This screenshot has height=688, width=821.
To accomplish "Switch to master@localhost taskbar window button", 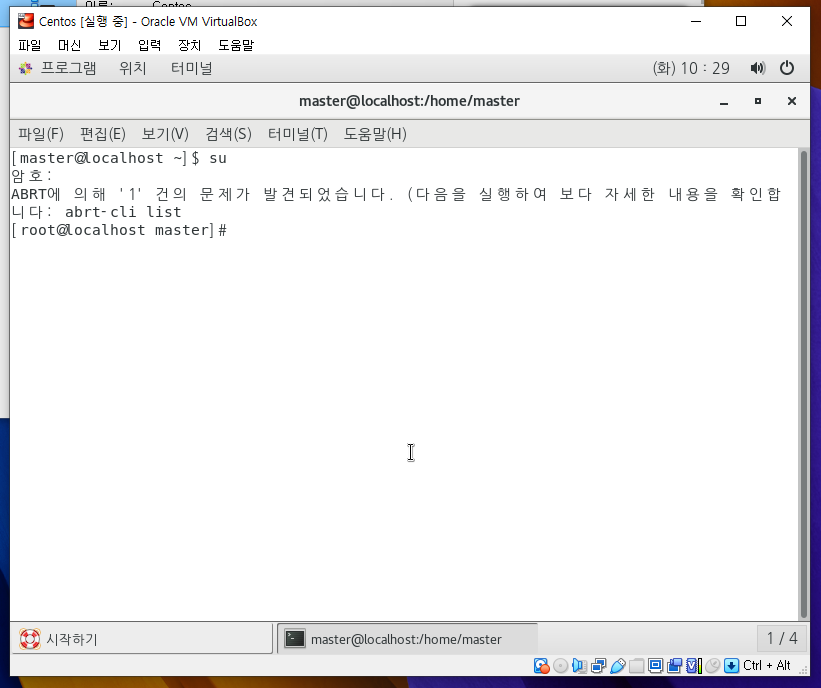I will click(x=407, y=639).
